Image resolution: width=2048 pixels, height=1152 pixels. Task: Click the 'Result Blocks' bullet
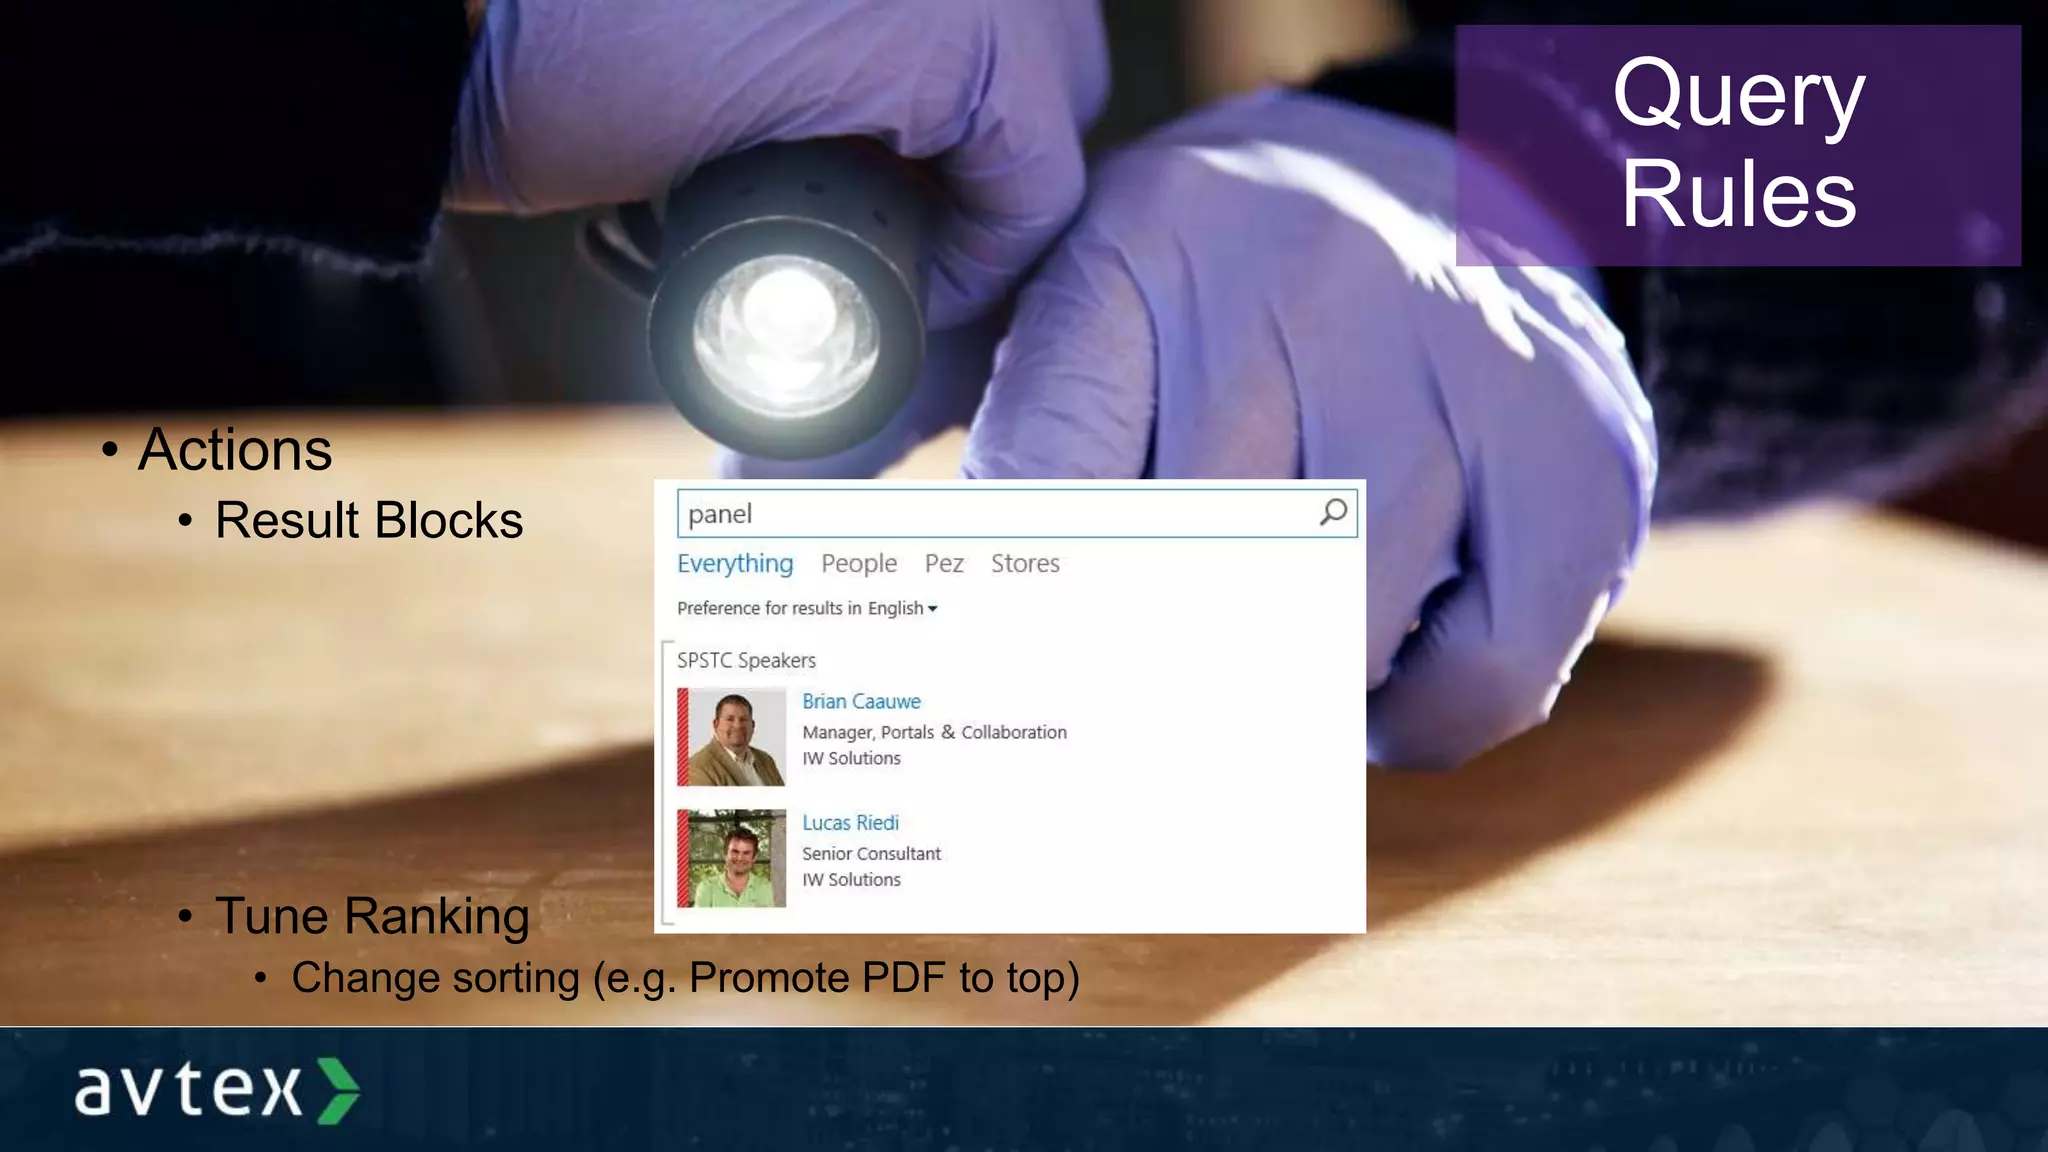click(369, 521)
